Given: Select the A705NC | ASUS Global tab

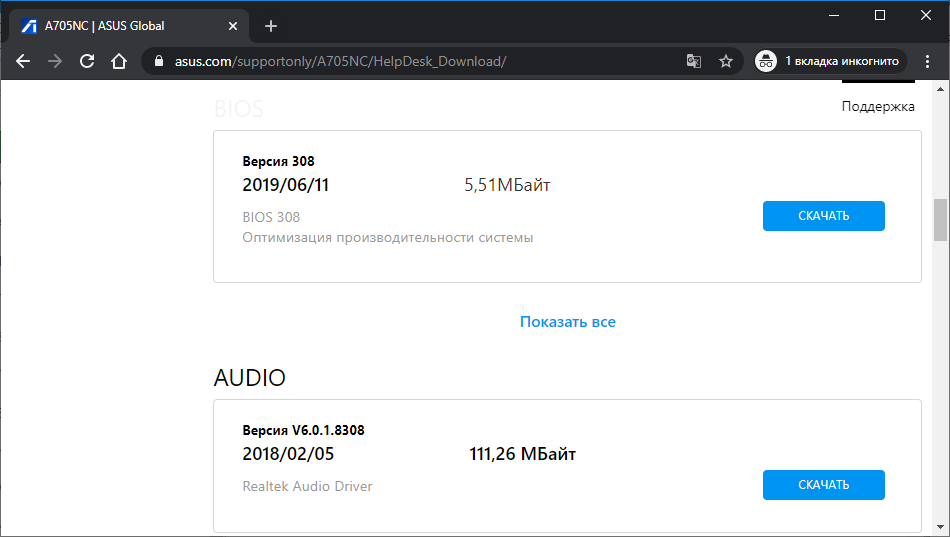Looking at the screenshot, I should tap(120, 26).
